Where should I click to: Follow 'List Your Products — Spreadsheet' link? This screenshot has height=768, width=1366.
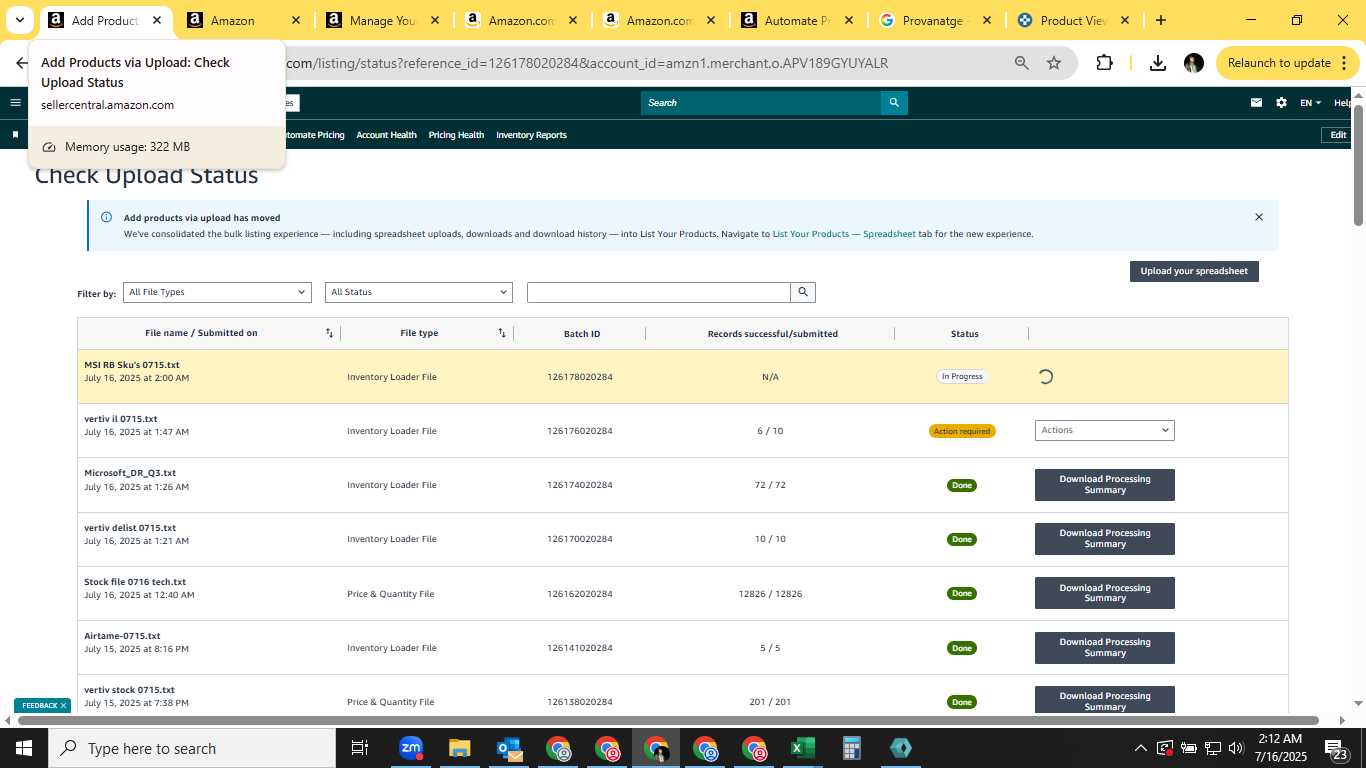click(x=844, y=234)
